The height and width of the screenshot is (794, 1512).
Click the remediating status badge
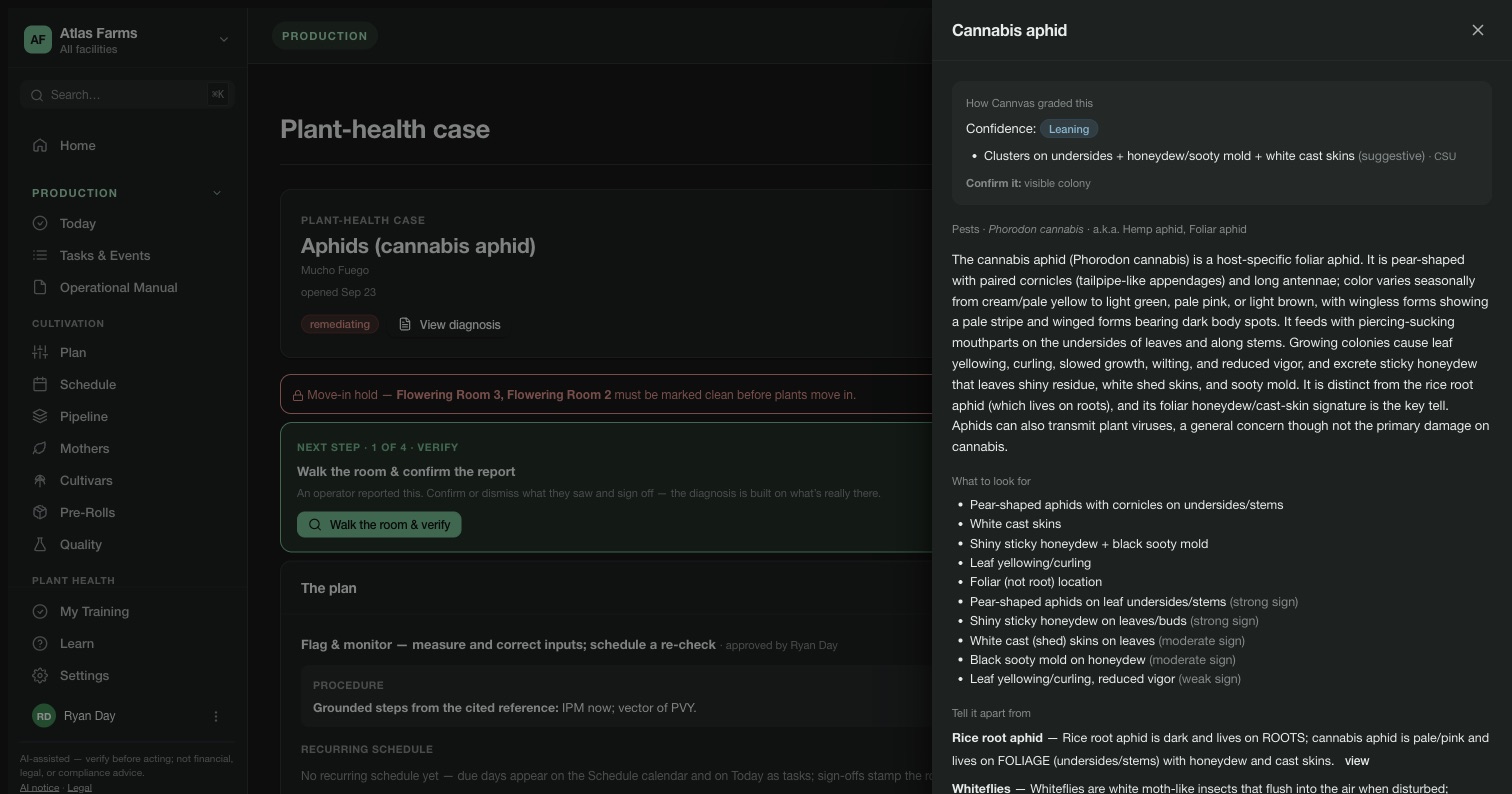point(340,325)
